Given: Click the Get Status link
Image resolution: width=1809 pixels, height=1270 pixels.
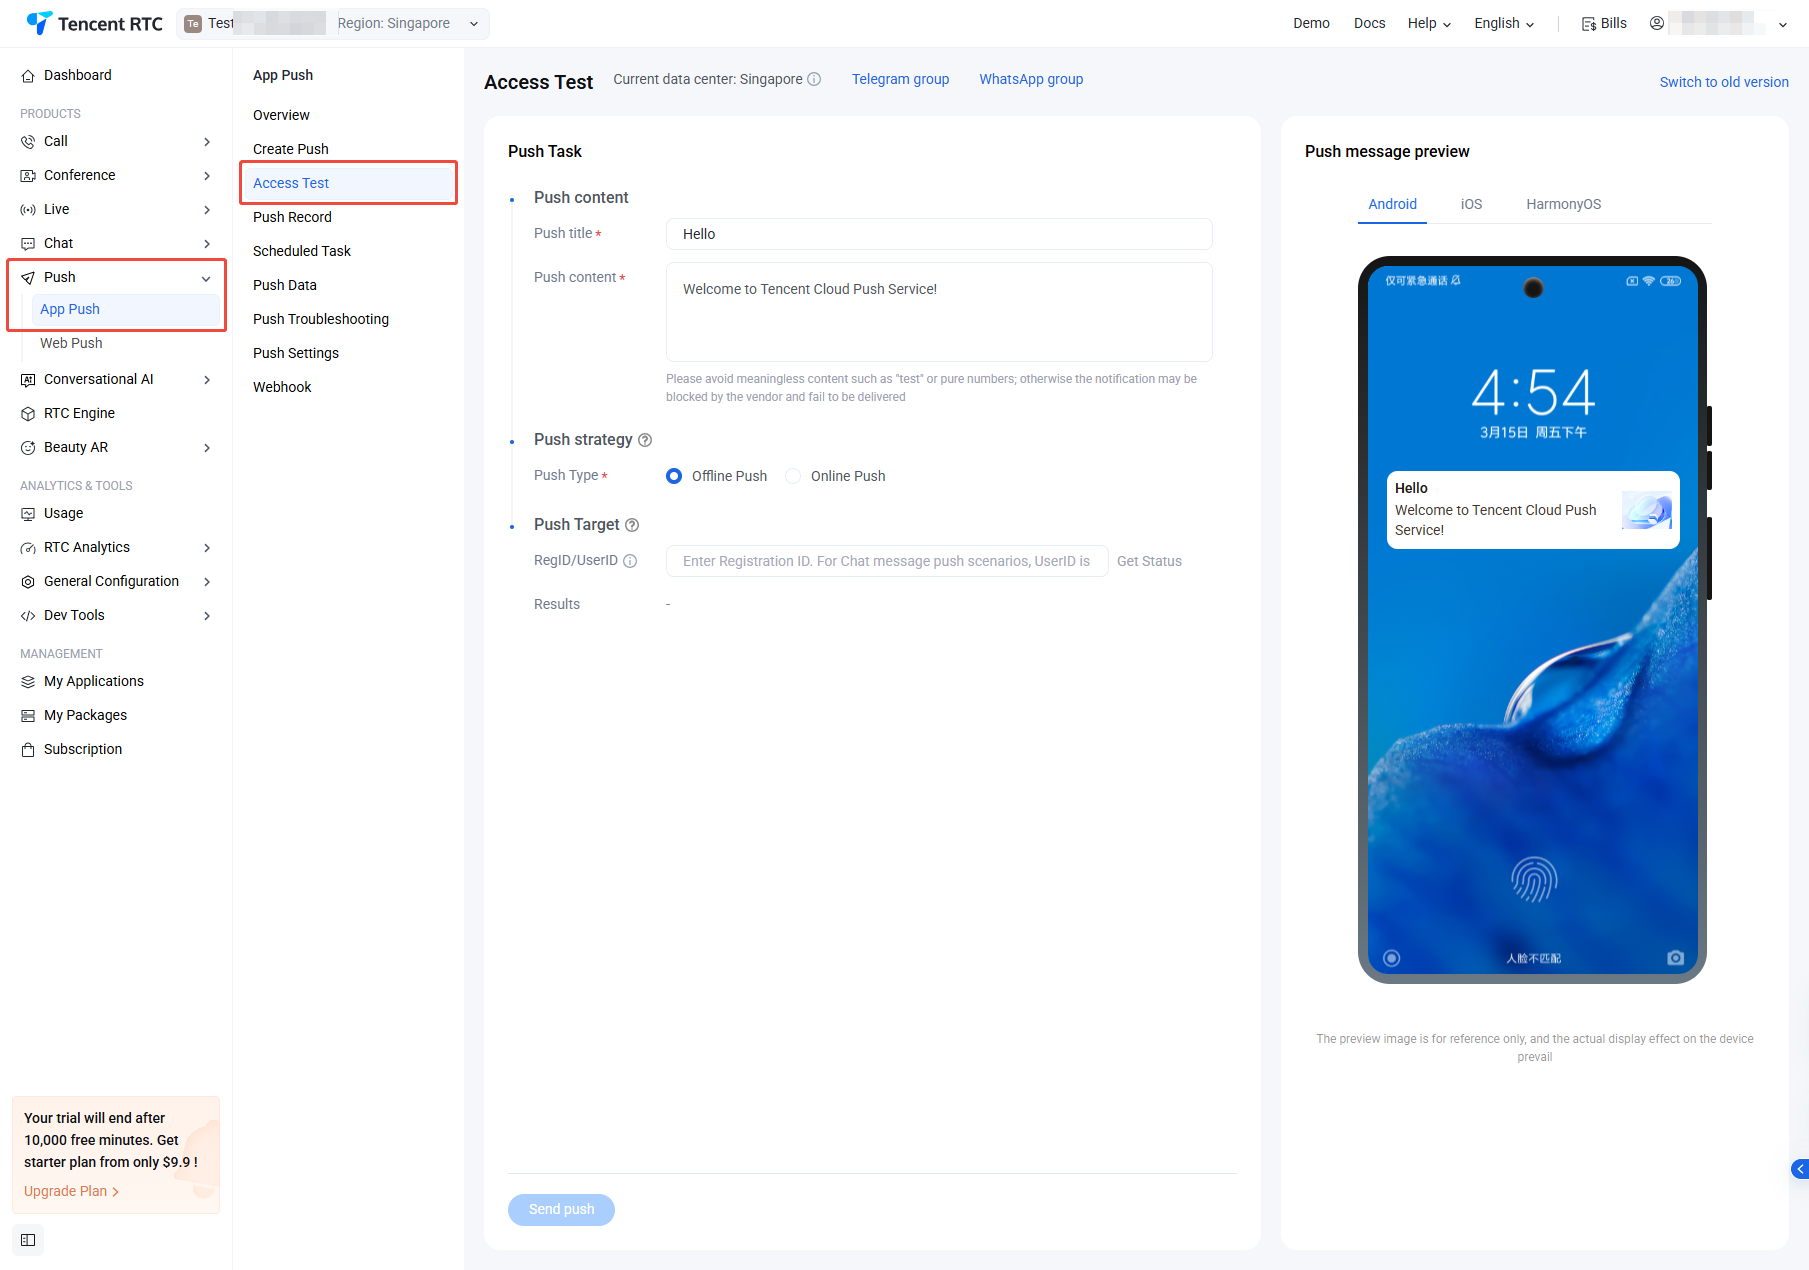Looking at the screenshot, I should [x=1149, y=561].
